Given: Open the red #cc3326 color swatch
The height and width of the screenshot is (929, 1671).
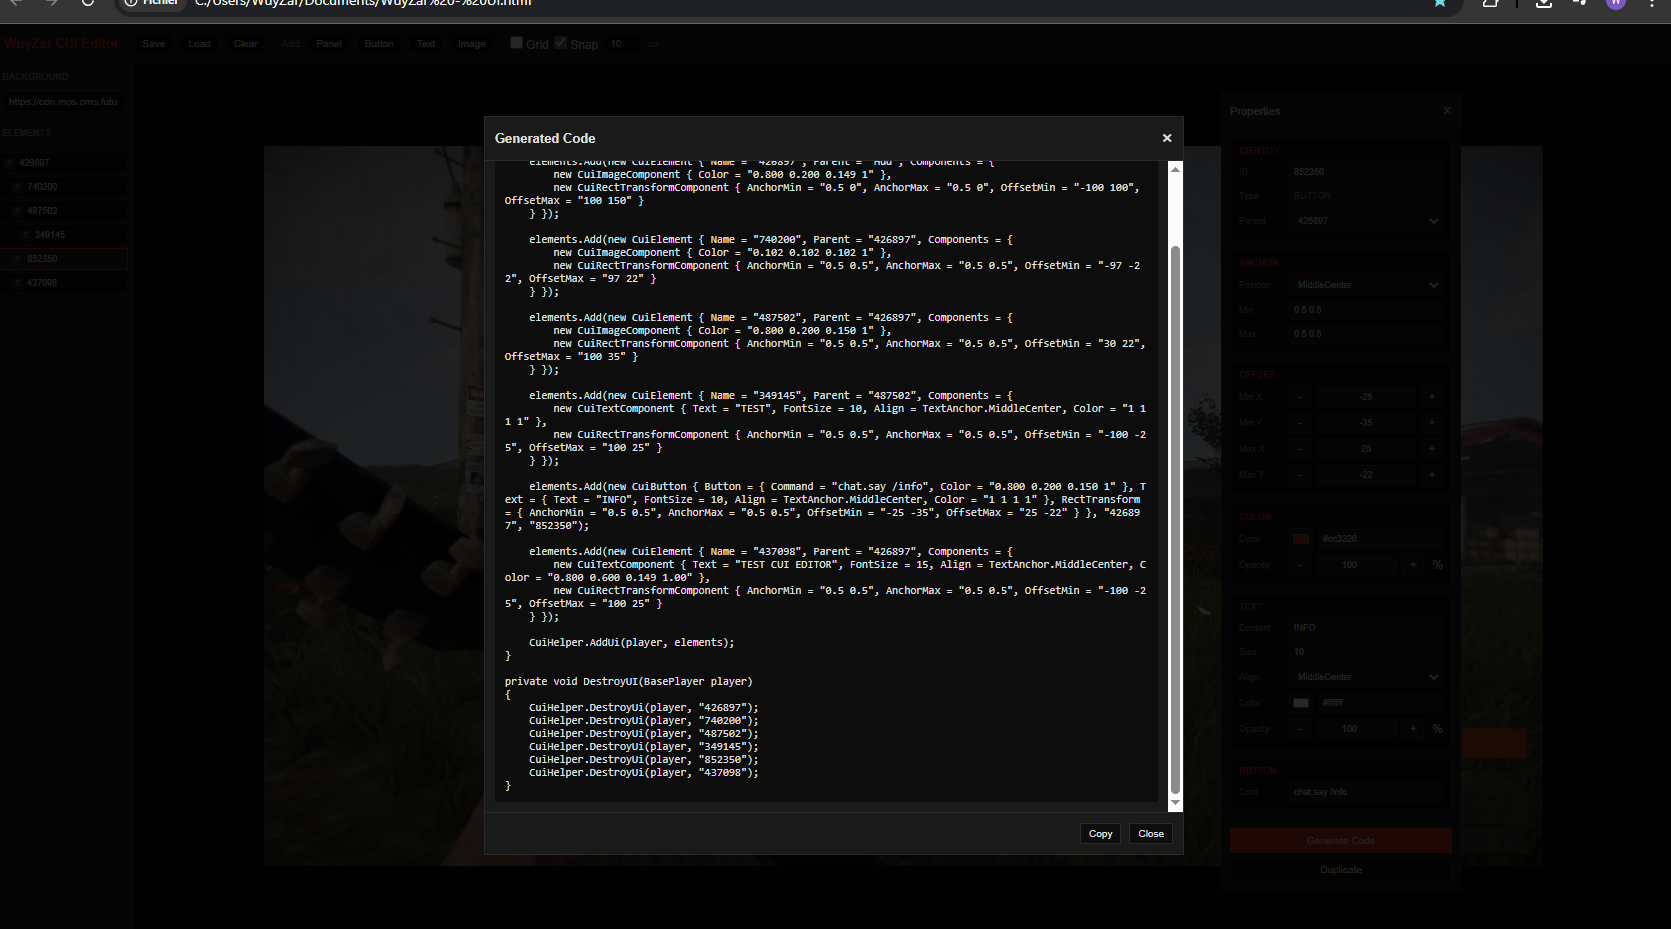Looking at the screenshot, I should (x=1301, y=539).
